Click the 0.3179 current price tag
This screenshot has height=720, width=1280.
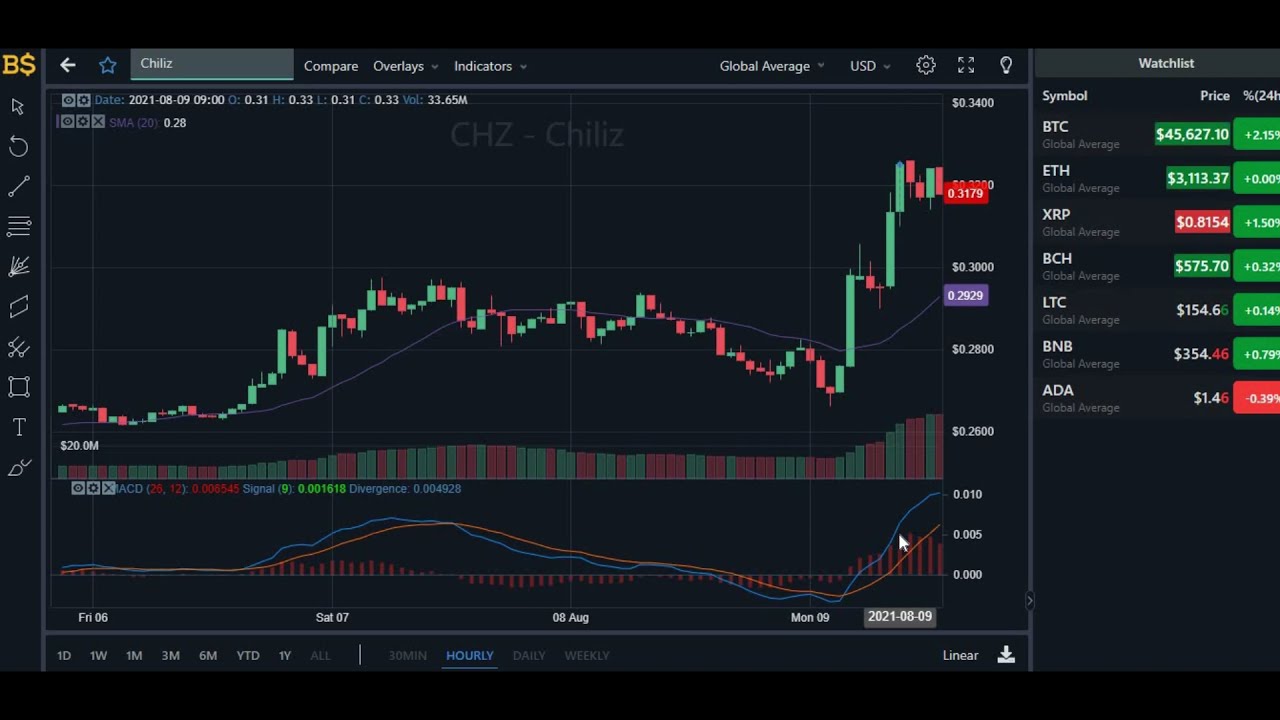(965, 193)
